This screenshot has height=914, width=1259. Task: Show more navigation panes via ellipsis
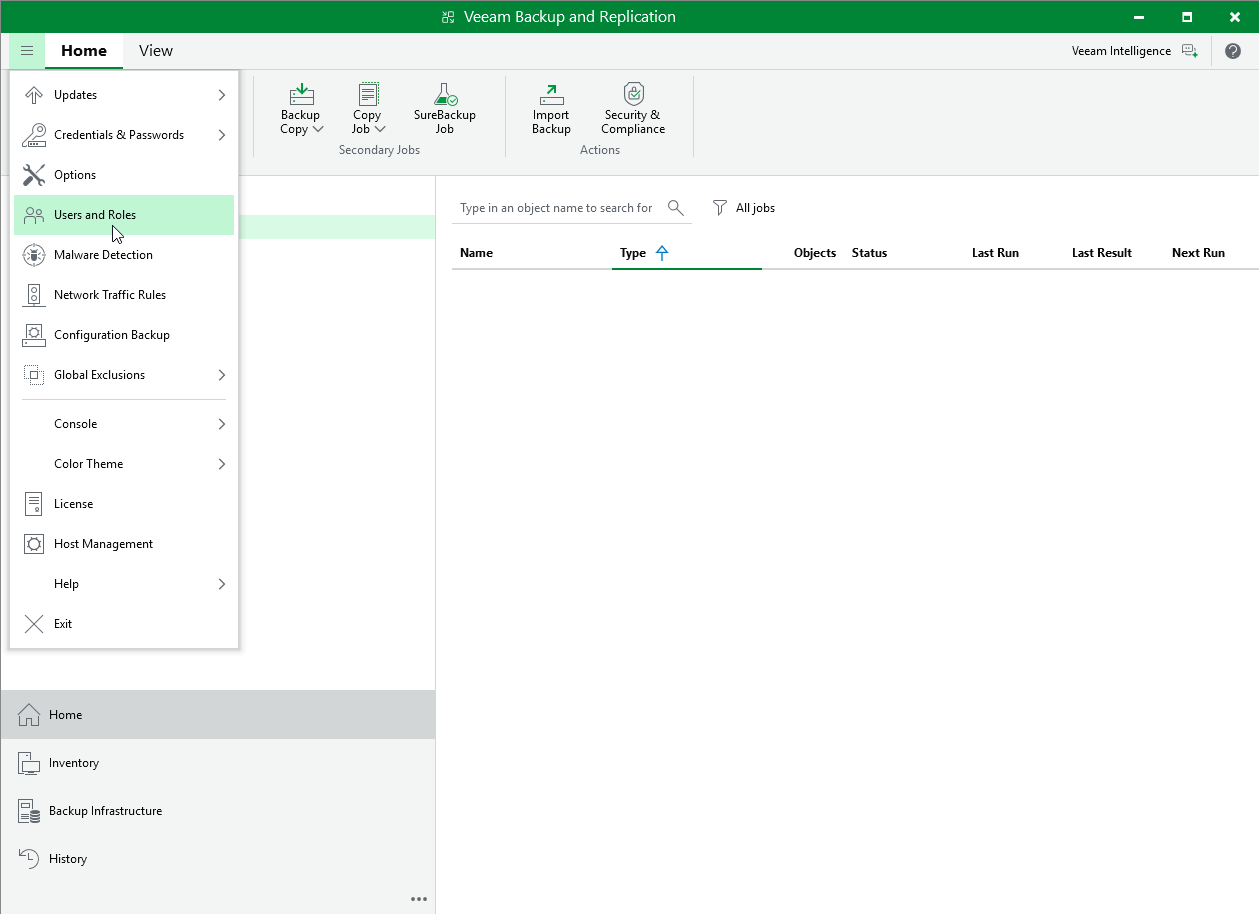pyautogui.click(x=419, y=899)
